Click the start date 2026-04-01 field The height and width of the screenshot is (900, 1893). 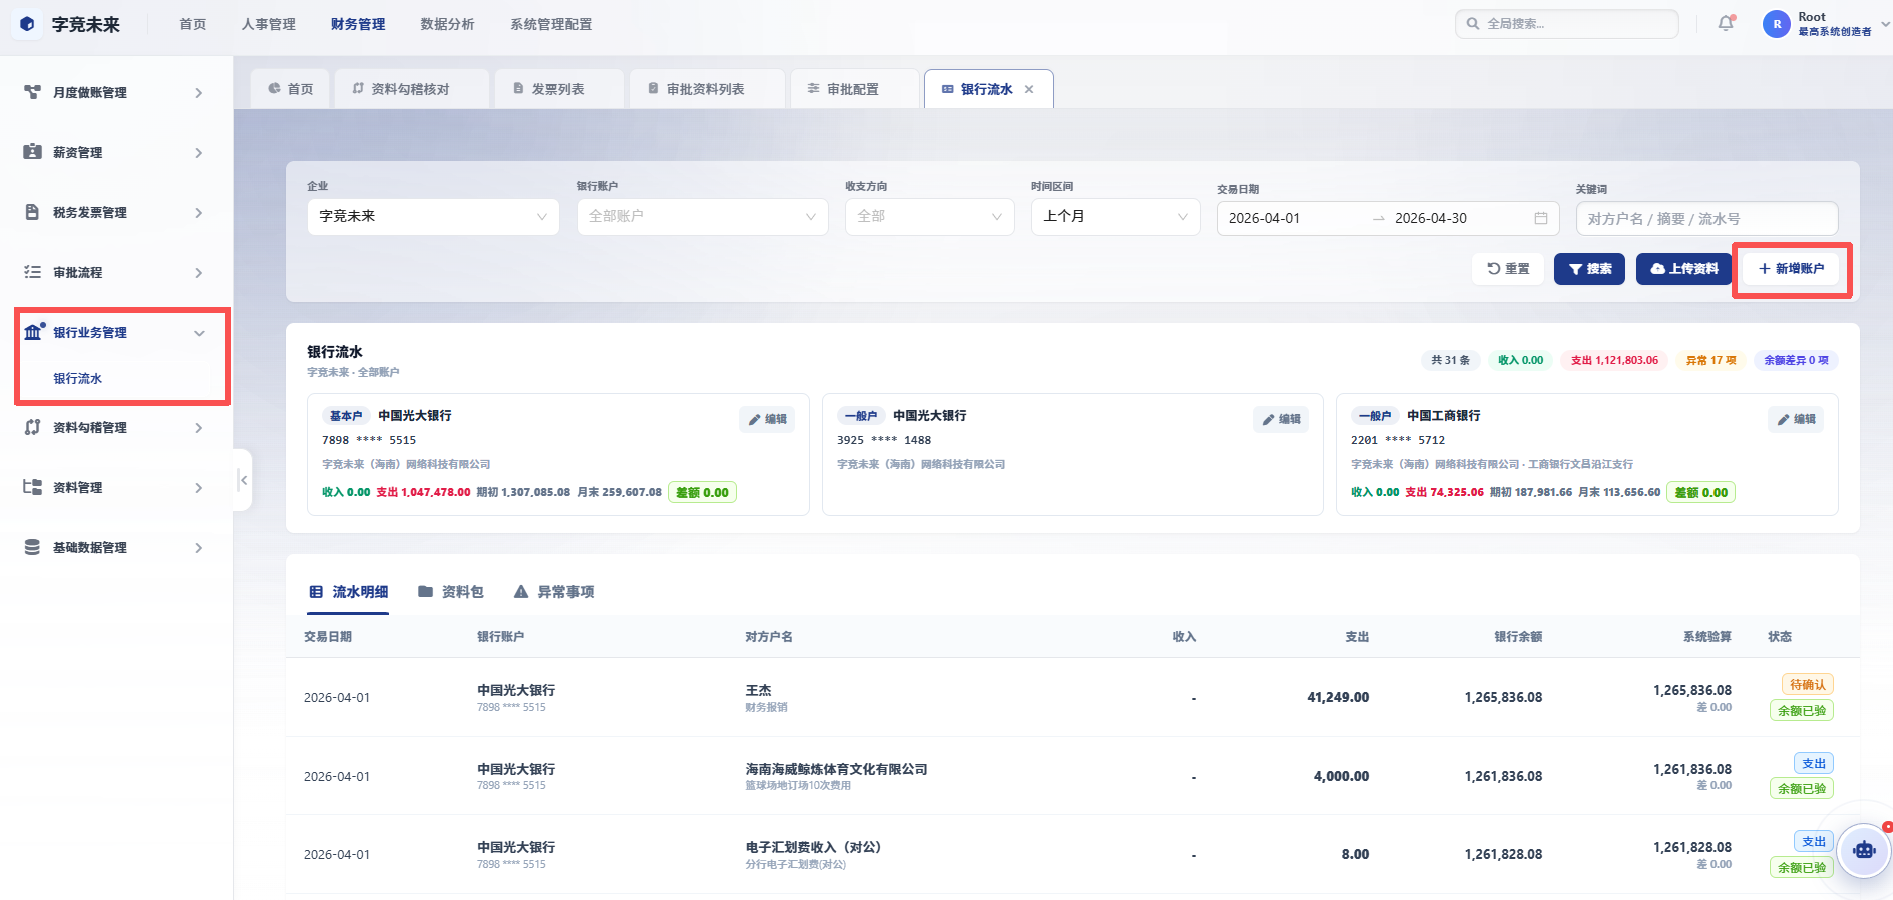point(1265,218)
